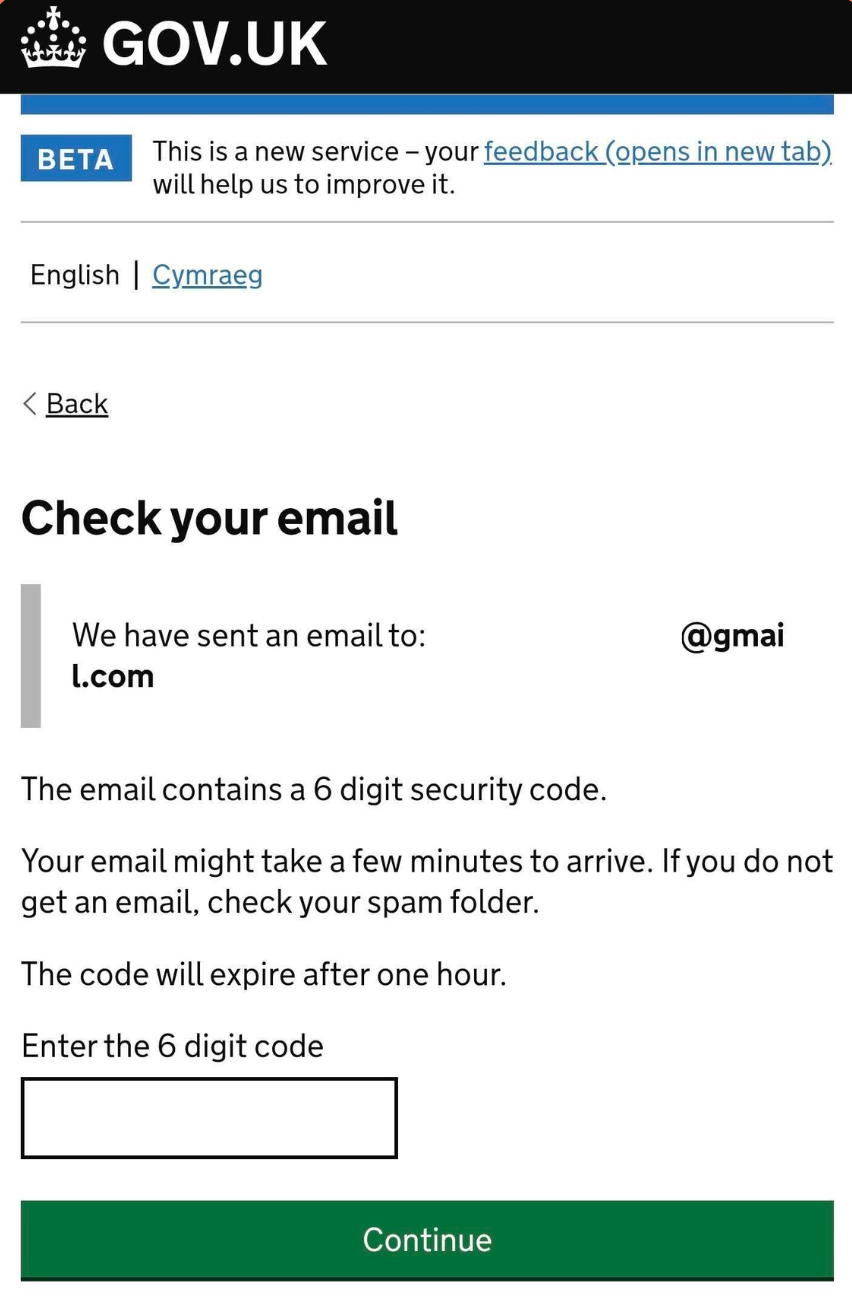Click the Enter the 6 digit code label
Screen dimensions: 852x1301
pos(172,1046)
